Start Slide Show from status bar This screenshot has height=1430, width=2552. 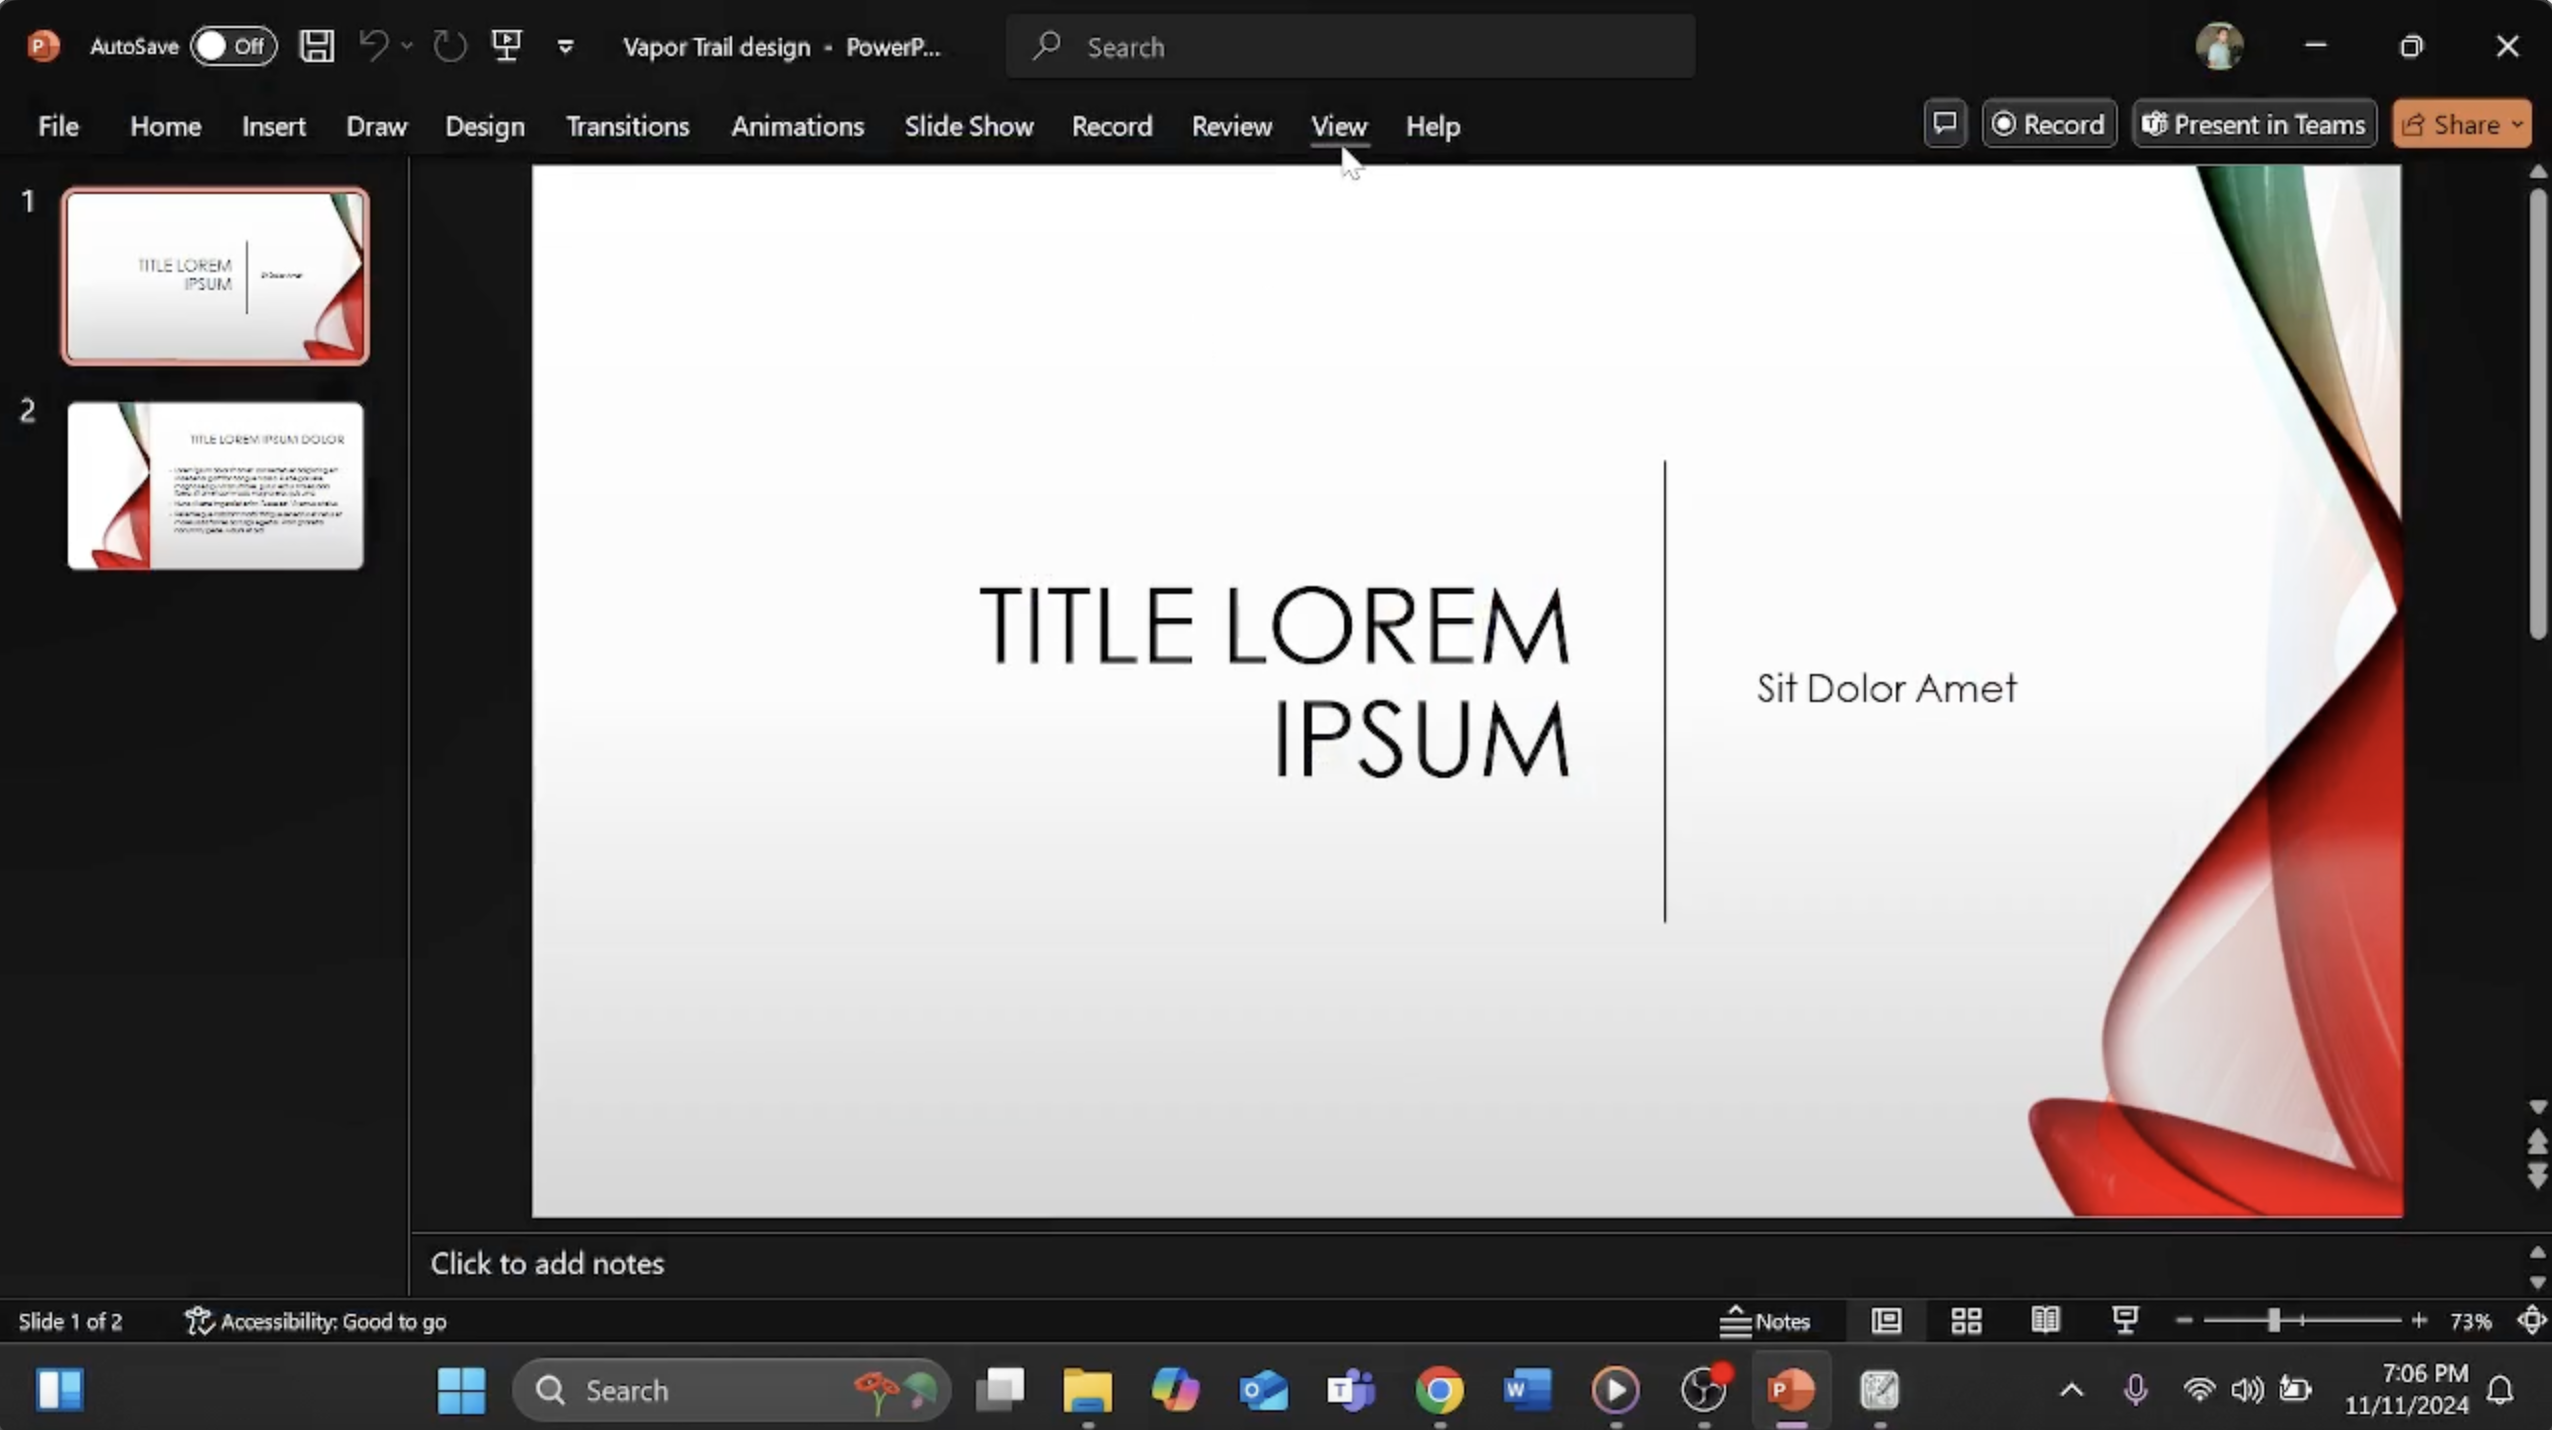coord(2125,1321)
